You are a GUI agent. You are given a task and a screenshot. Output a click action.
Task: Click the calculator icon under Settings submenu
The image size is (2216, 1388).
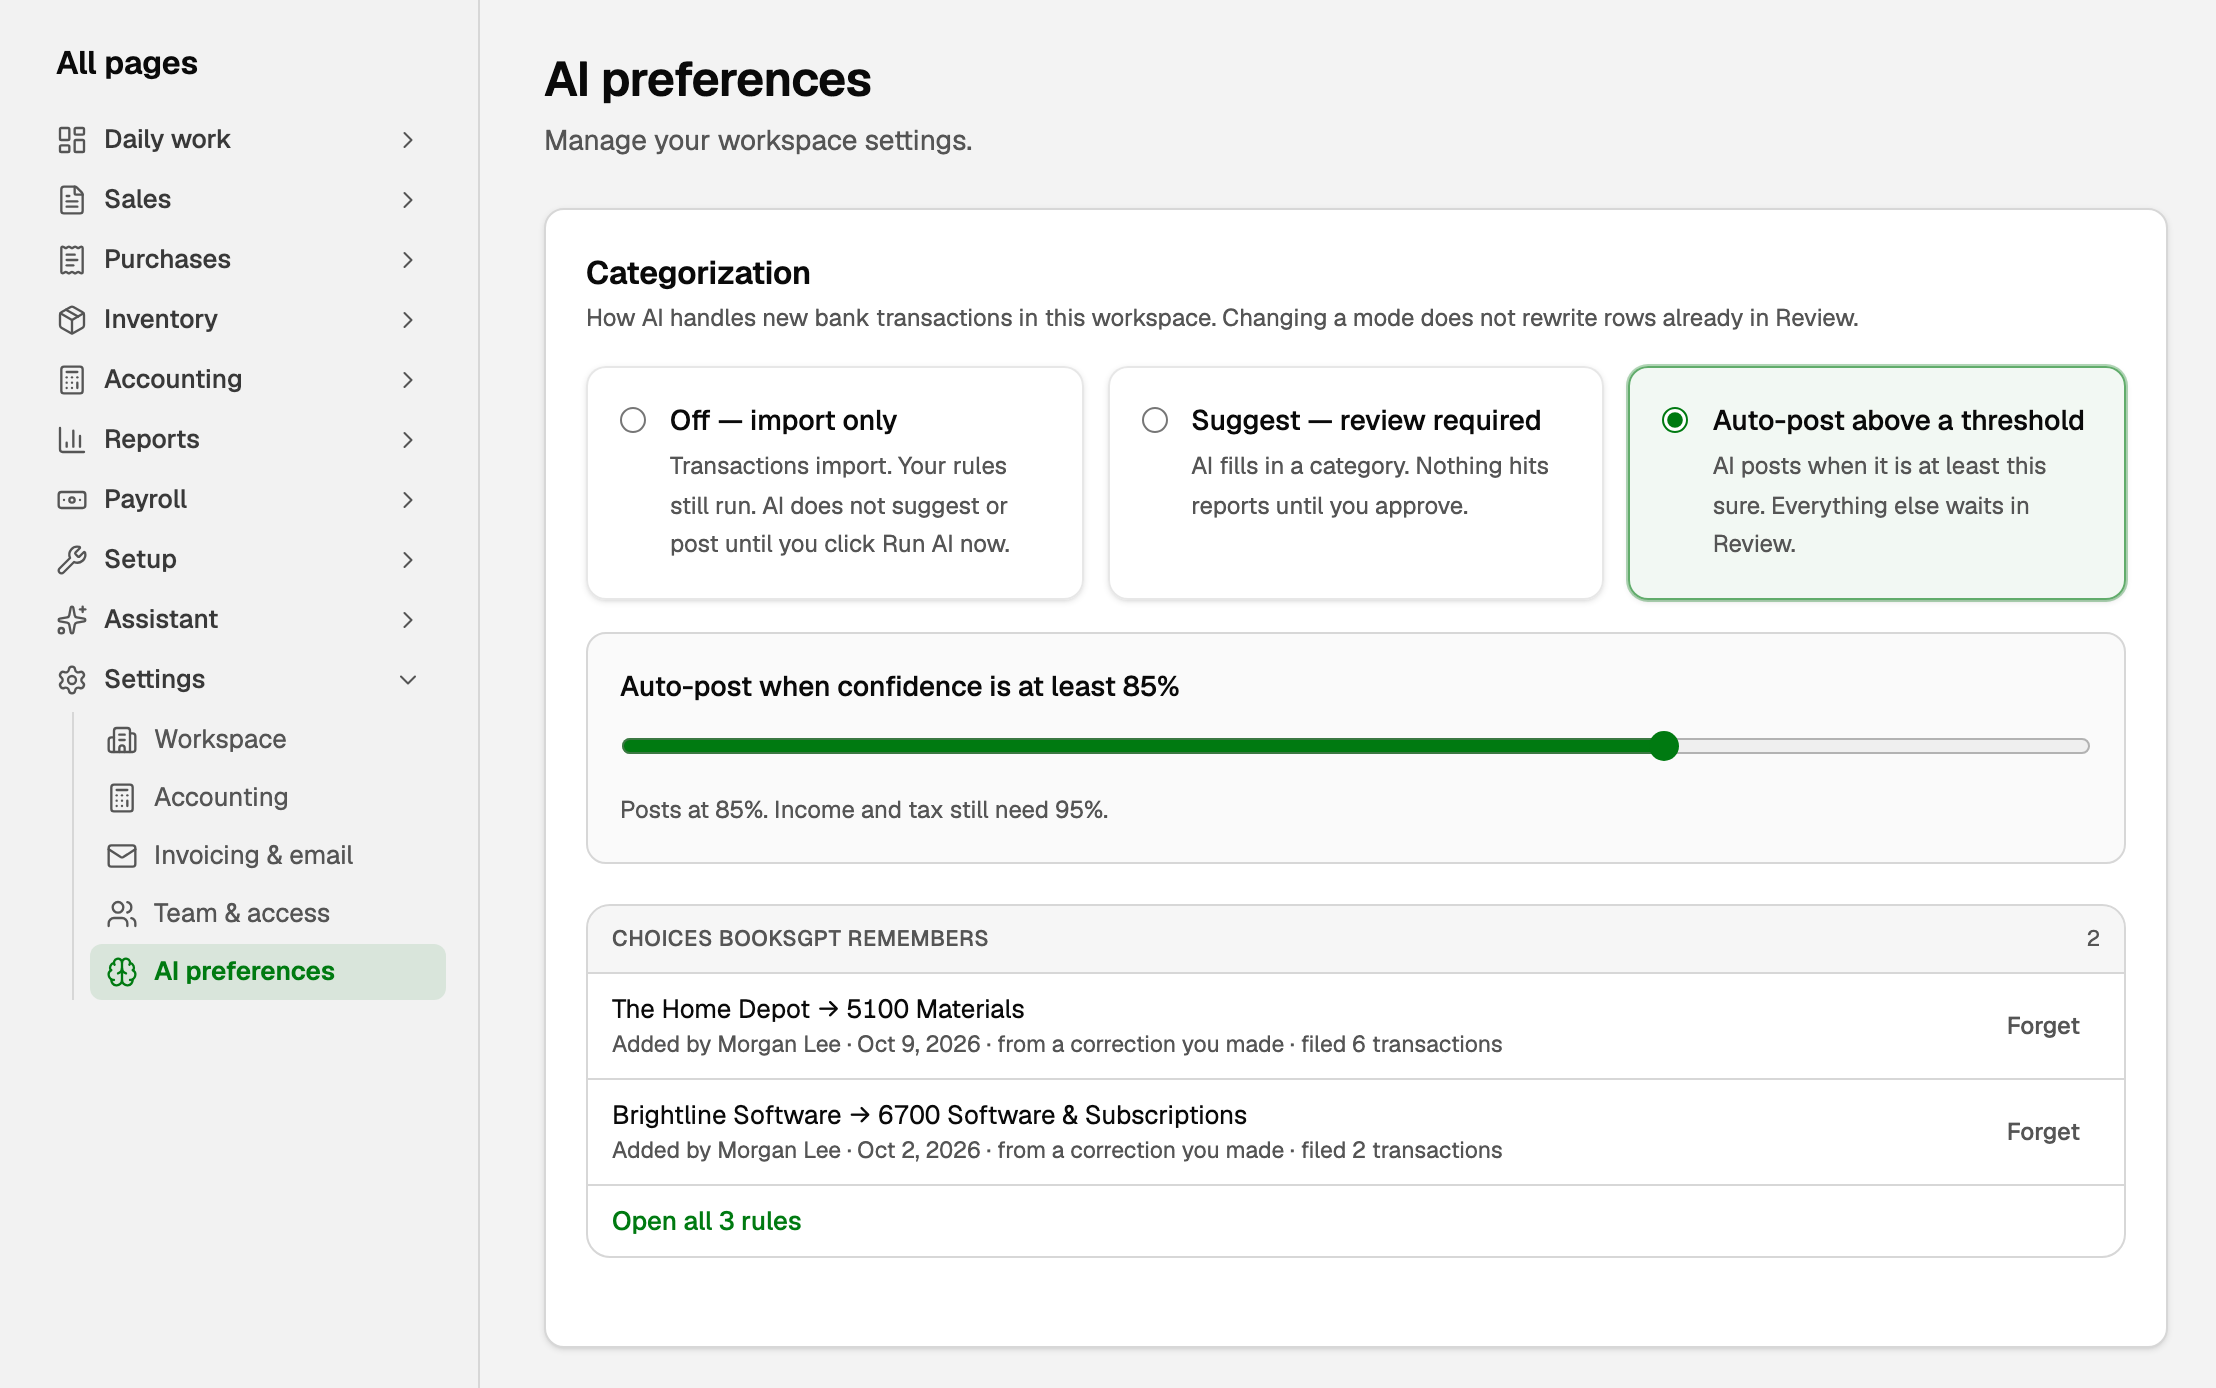click(122, 798)
